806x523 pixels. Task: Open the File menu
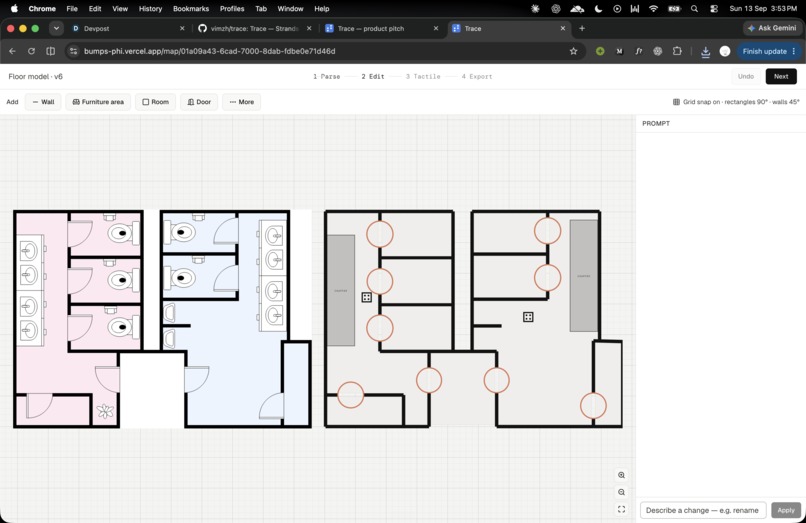click(72, 9)
